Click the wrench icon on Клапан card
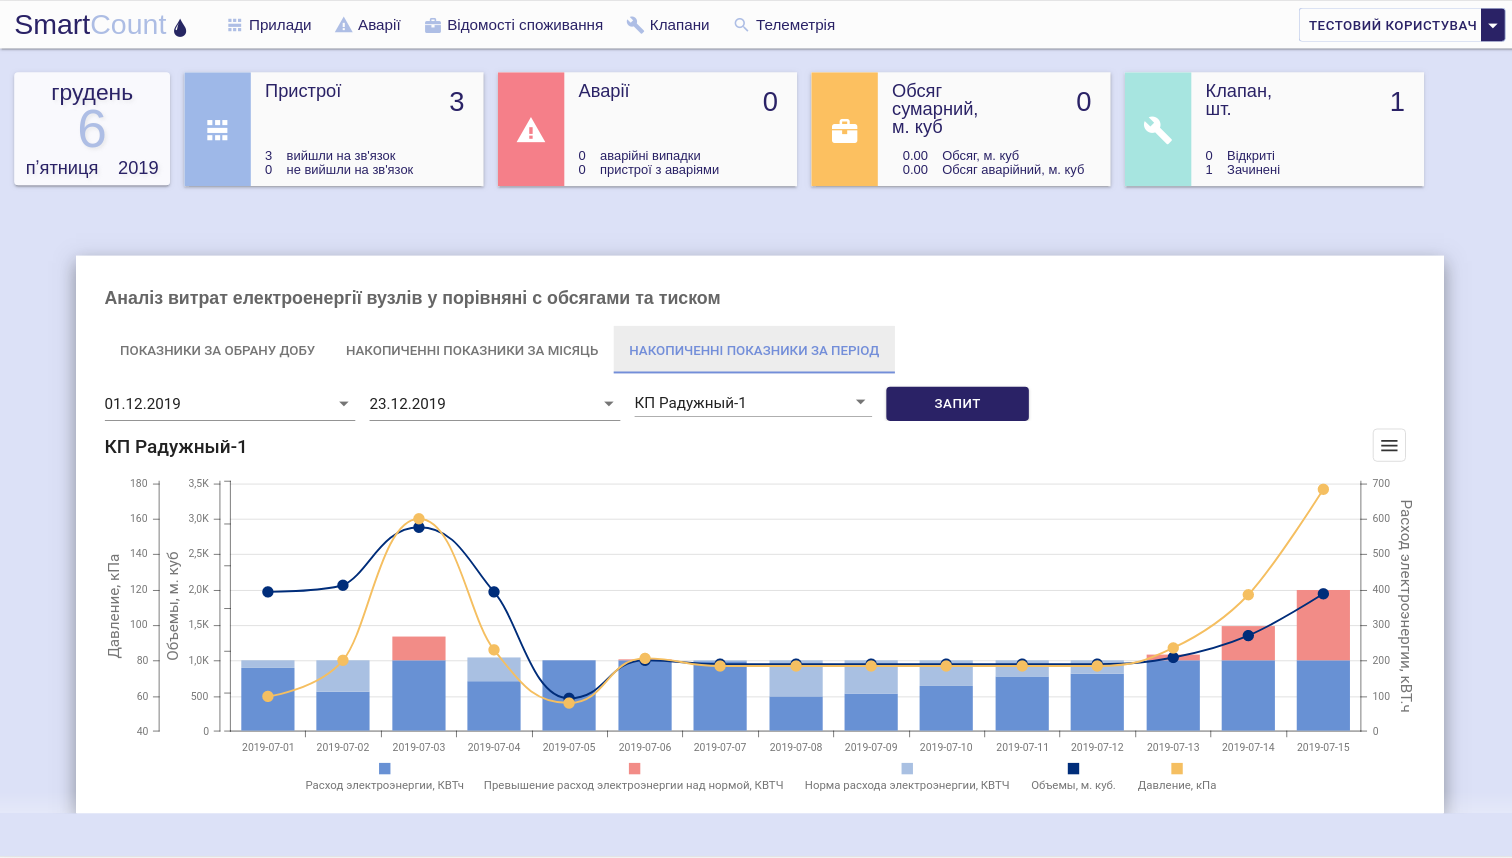The height and width of the screenshot is (858, 1512). pos(1158,129)
